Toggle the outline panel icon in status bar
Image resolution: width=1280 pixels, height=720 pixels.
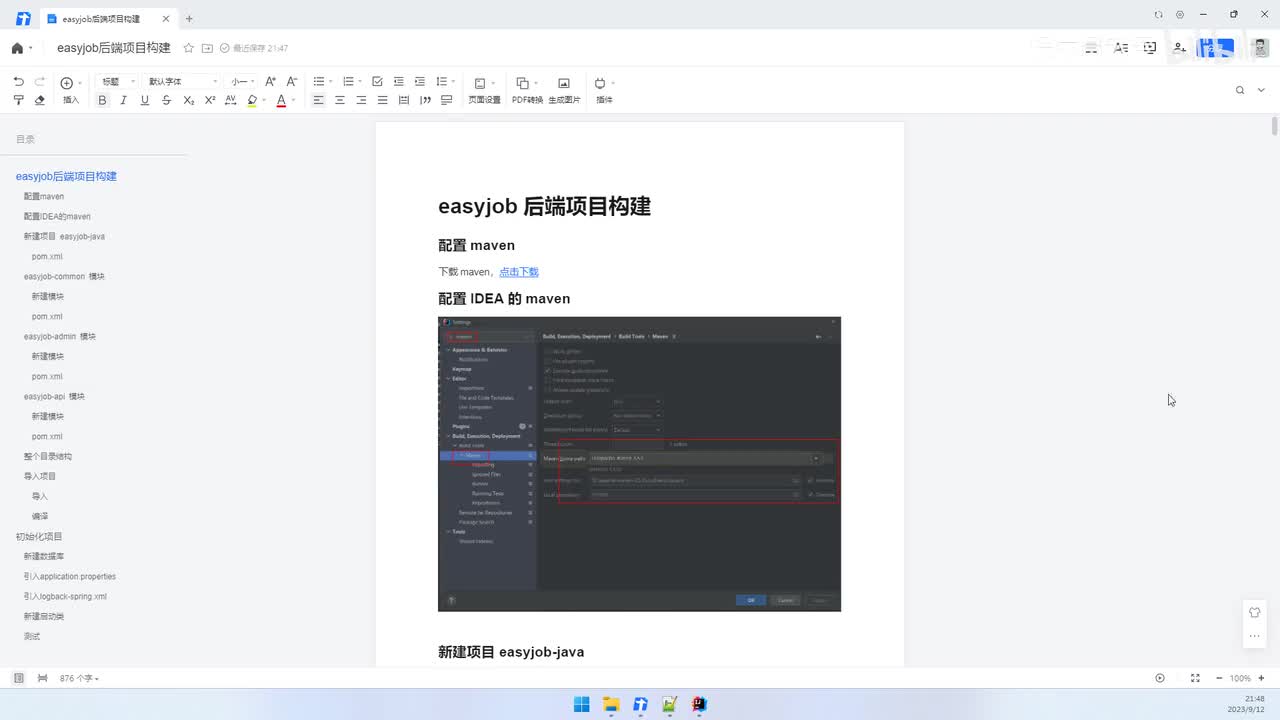coord(18,678)
